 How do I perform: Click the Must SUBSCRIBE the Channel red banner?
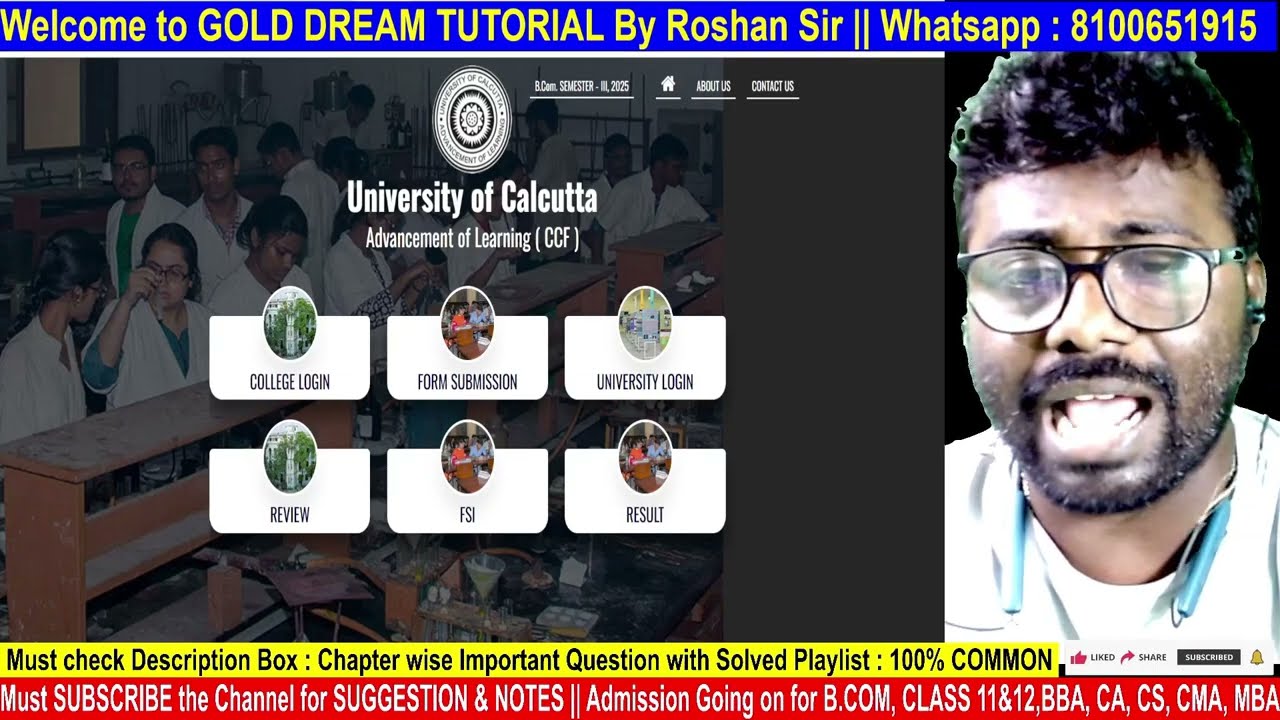coord(640,698)
